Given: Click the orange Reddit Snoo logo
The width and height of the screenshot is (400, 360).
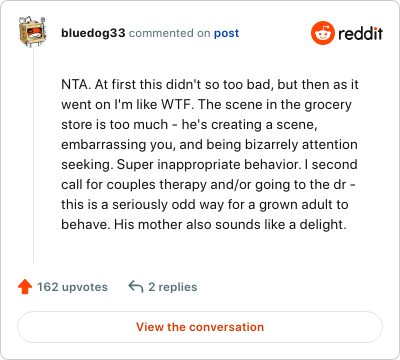Looking at the screenshot, I should [323, 33].
